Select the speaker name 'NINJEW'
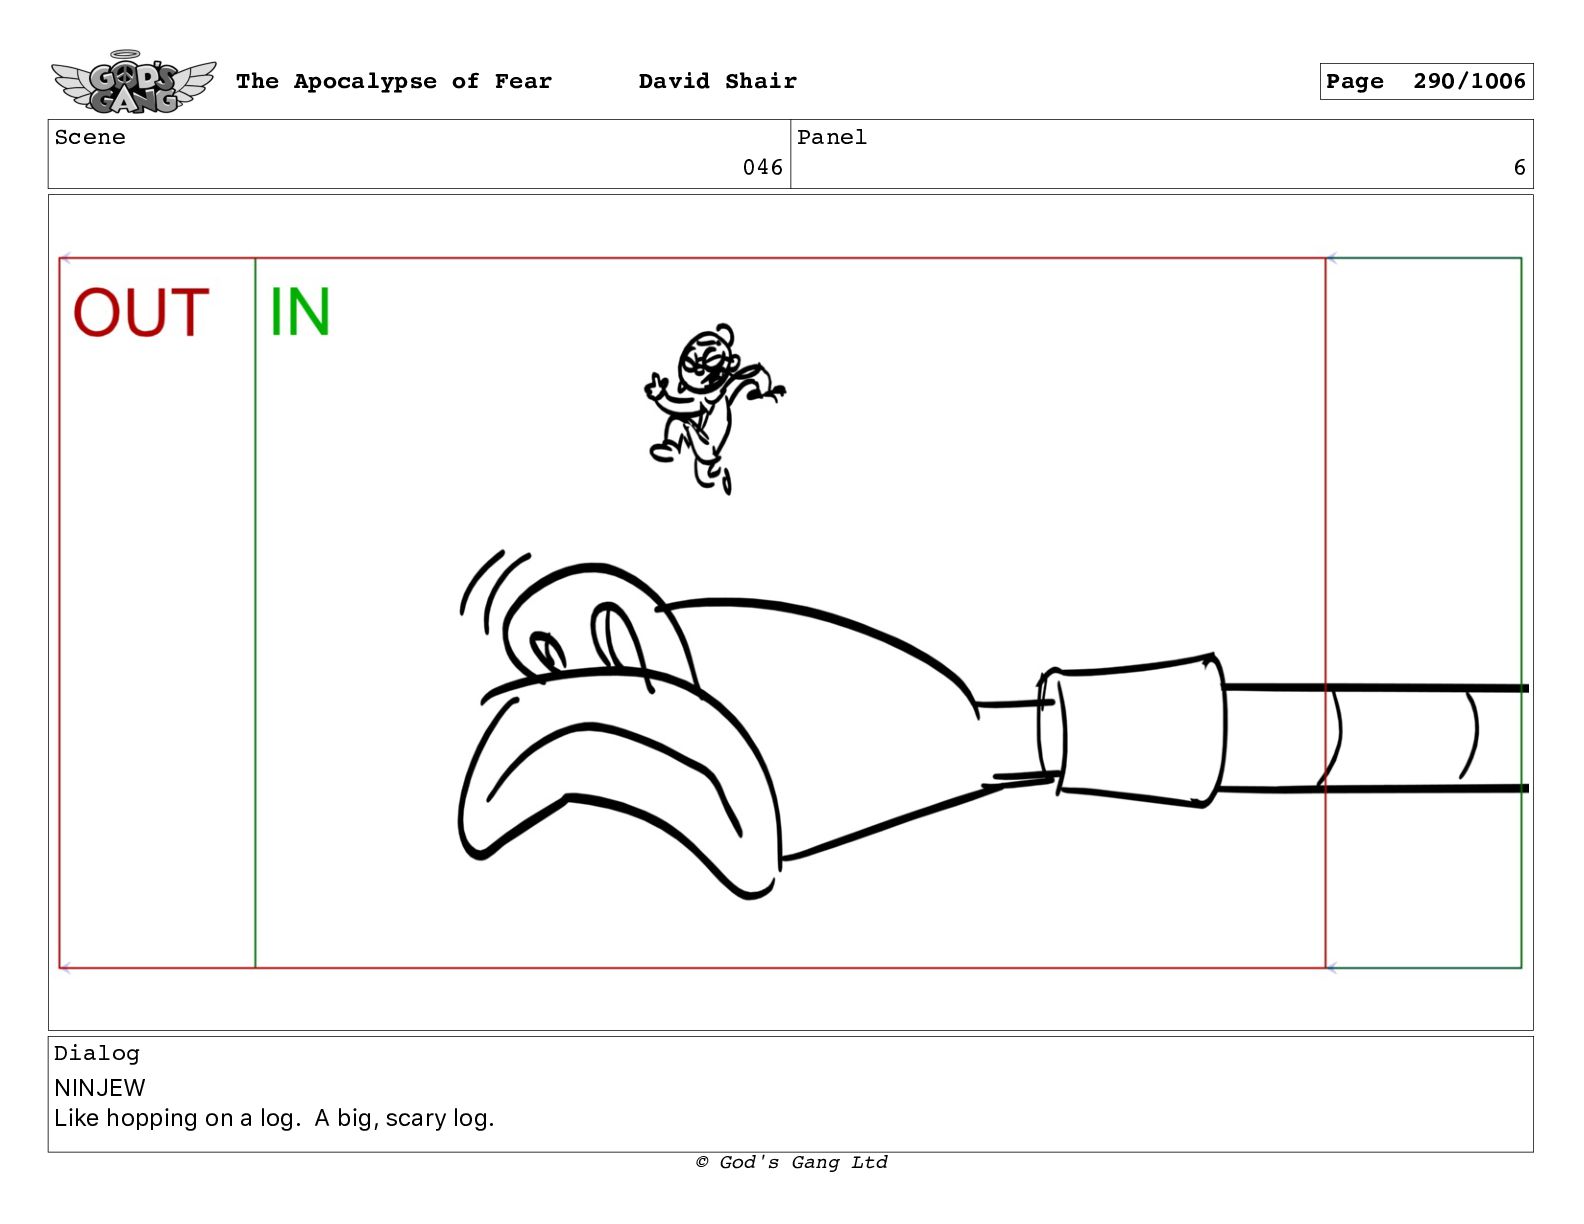The height and width of the screenshot is (1224, 1584). pos(100,1088)
